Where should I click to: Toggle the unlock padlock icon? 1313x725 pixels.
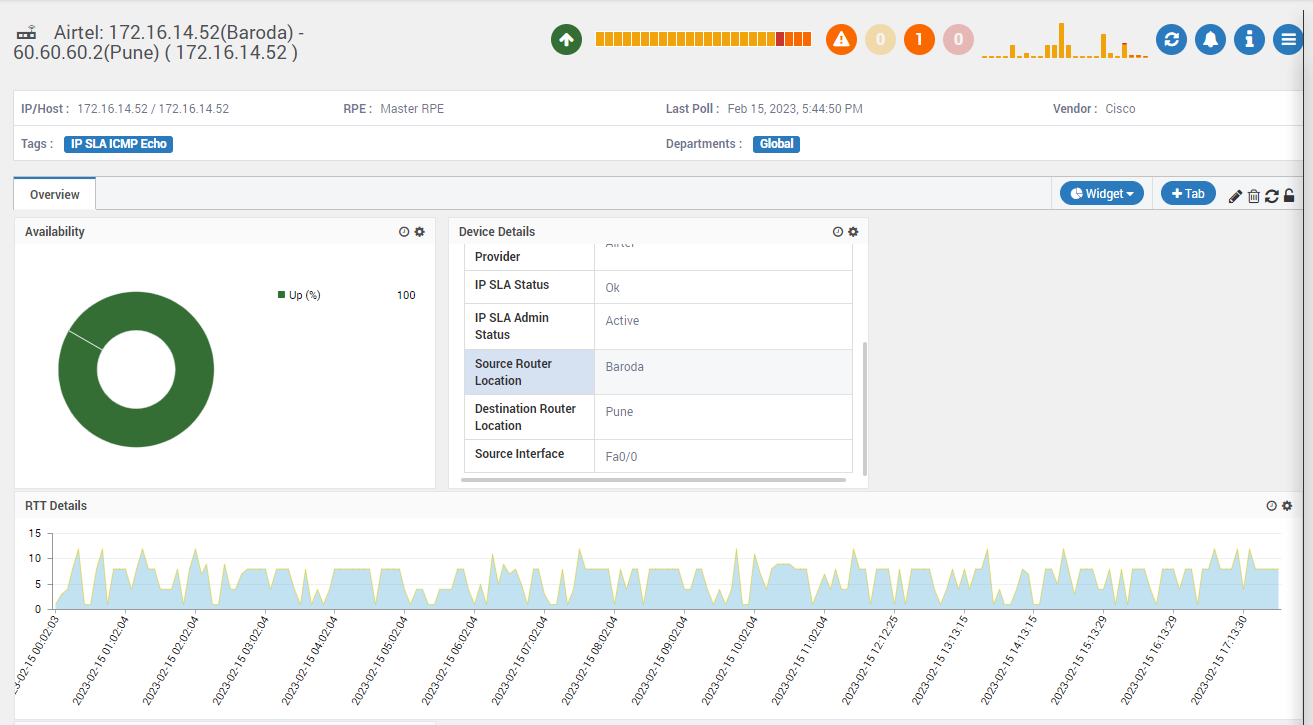1290,196
